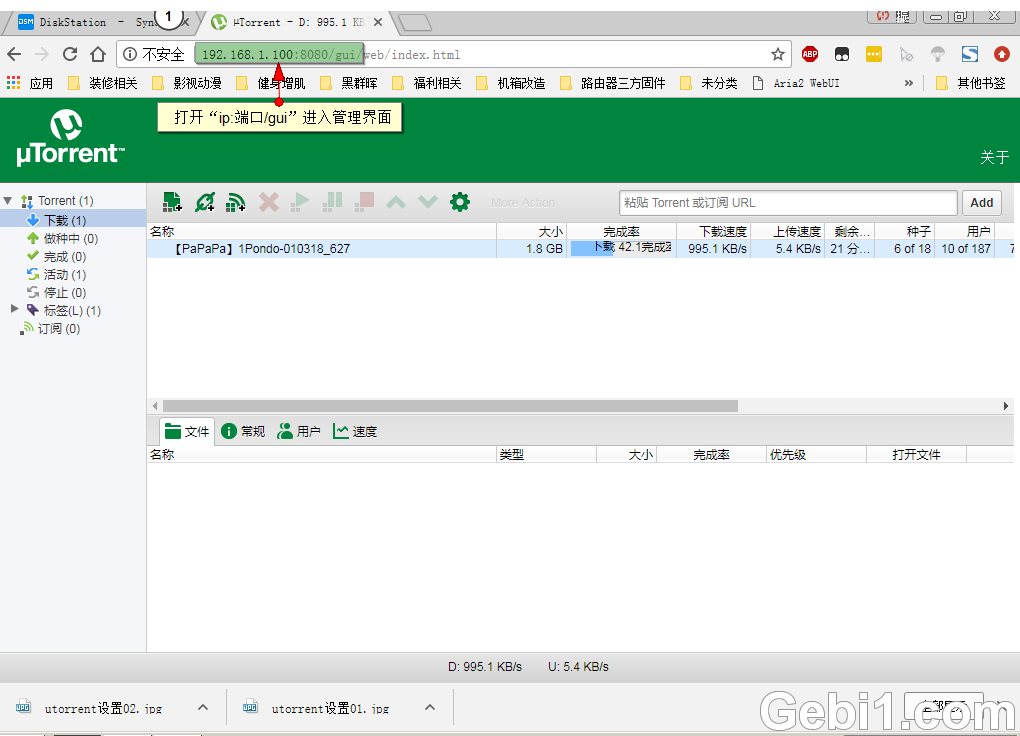Collapse the Torrent (1) tree node
Viewport: 1020px width, 736px height.
8,199
